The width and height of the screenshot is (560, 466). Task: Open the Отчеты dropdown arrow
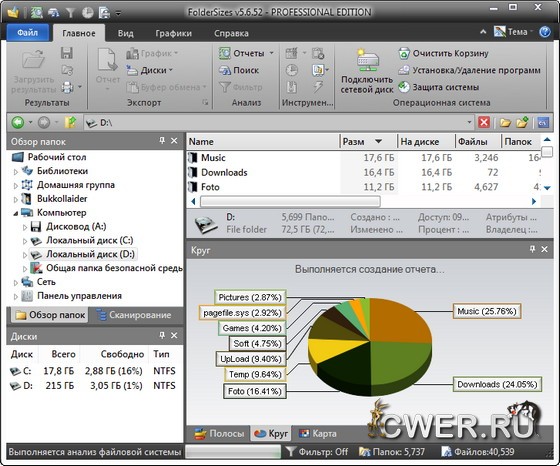(271, 53)
